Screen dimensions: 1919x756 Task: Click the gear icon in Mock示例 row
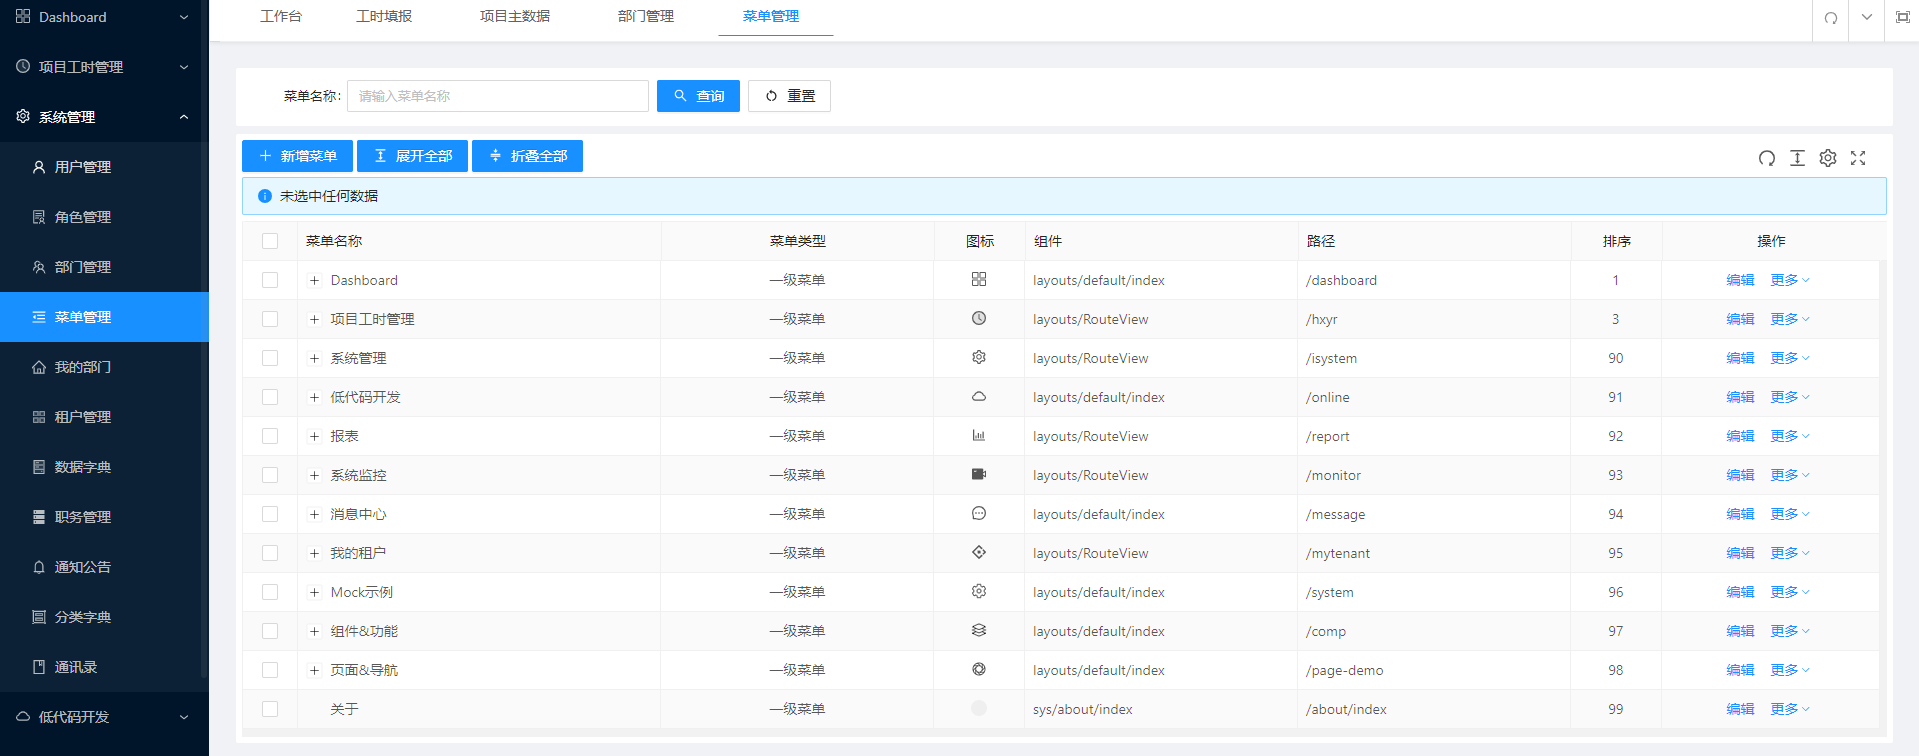[x=979, y=592]
